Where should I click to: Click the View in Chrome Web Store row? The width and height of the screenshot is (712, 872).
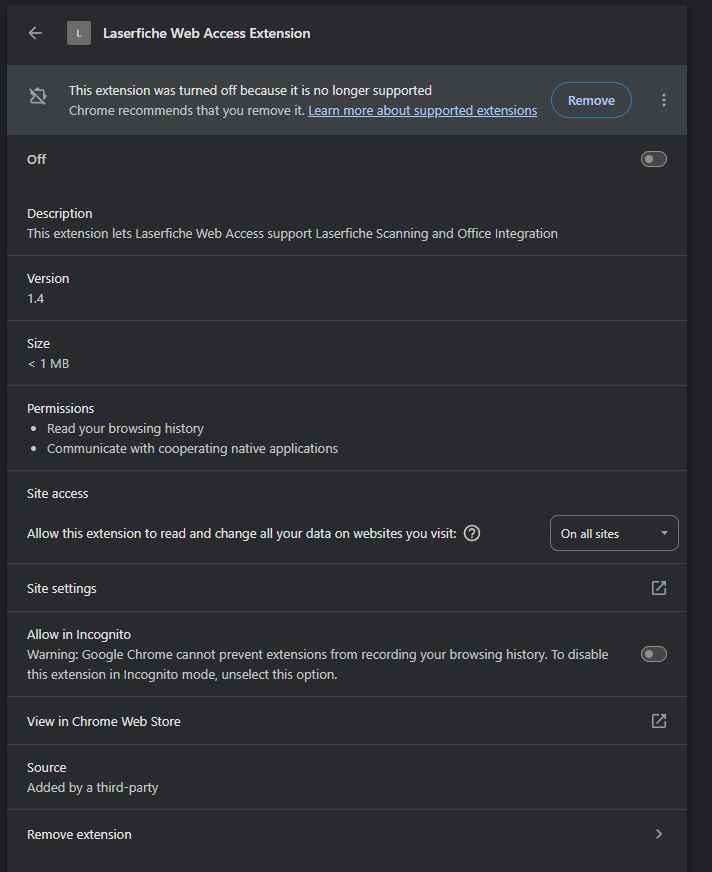347,721
